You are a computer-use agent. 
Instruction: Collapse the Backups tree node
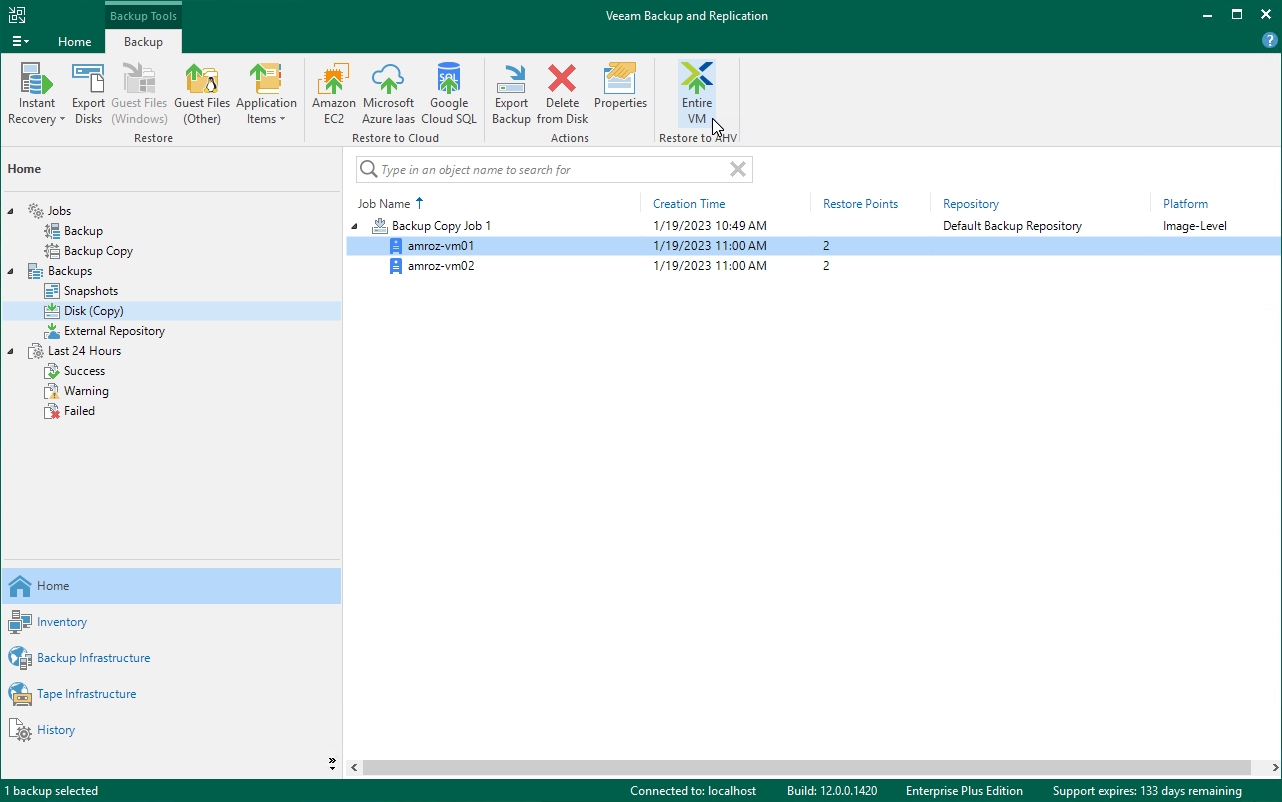point(11,271)
